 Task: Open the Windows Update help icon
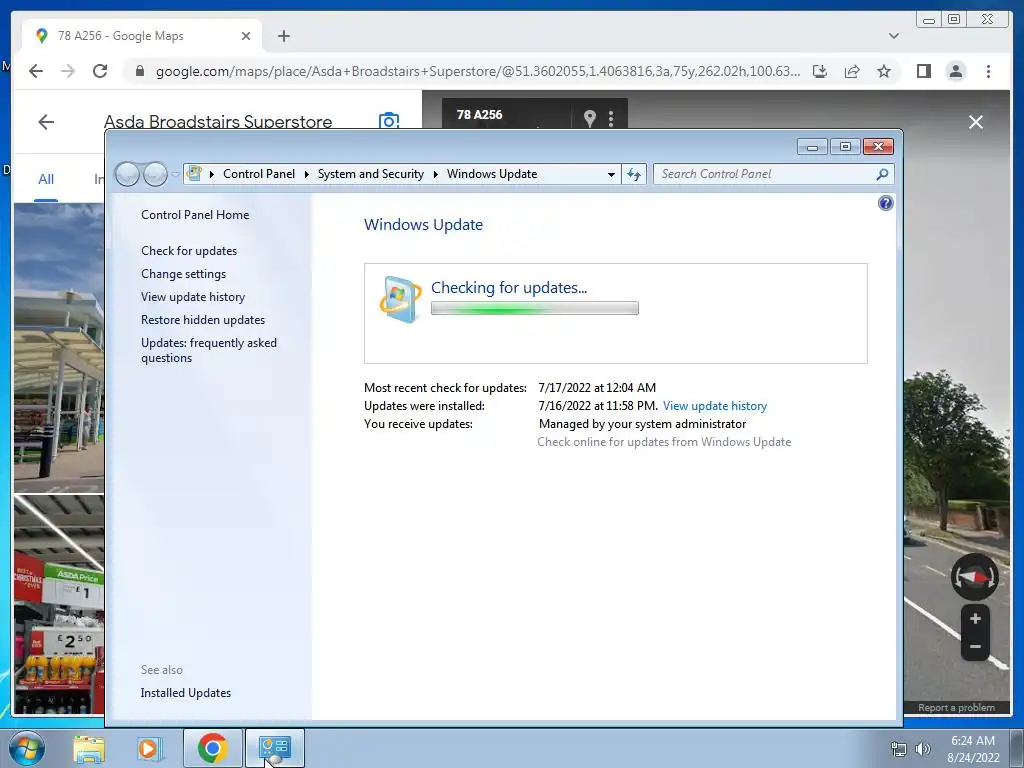(x=886, y=203)
